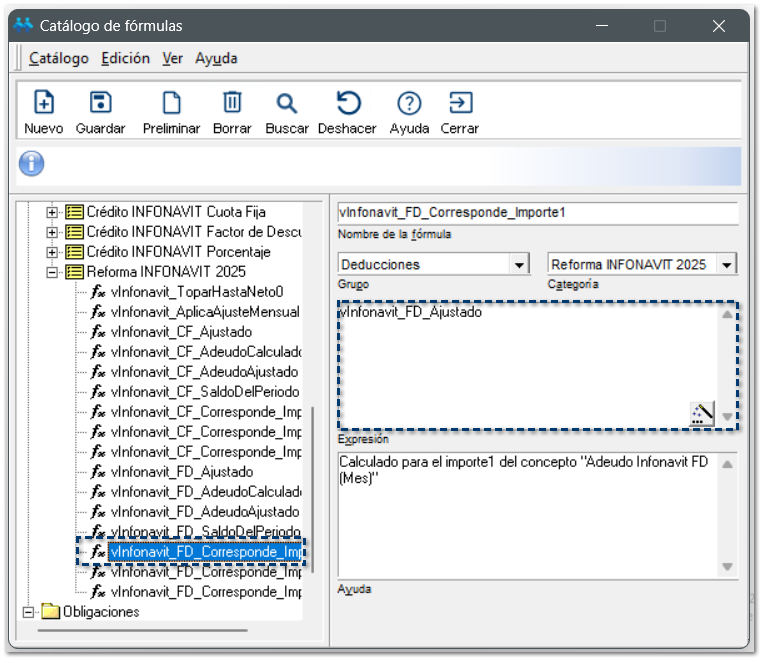Open the Ayuda question mark icon

(409, 103)
